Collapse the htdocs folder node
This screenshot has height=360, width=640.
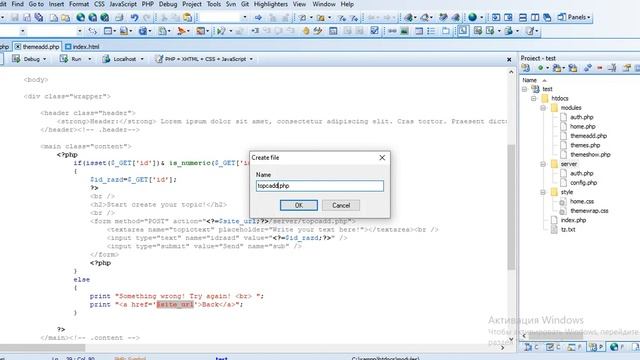(533, 98)
